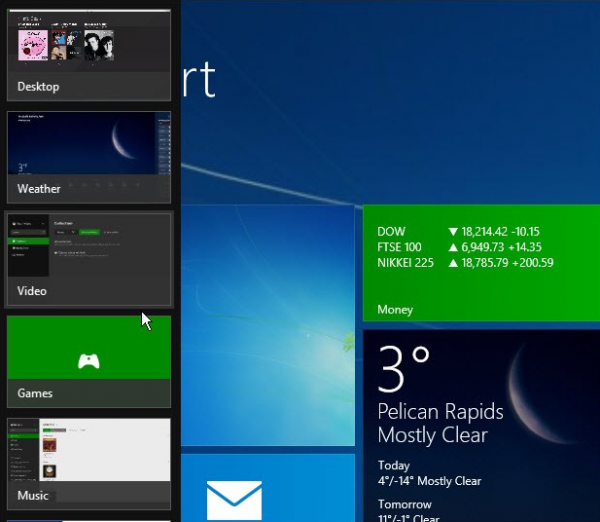Click the FTSE 100 up-arrow indicator
Screen dimensions: 600x522
pos(452,247)
